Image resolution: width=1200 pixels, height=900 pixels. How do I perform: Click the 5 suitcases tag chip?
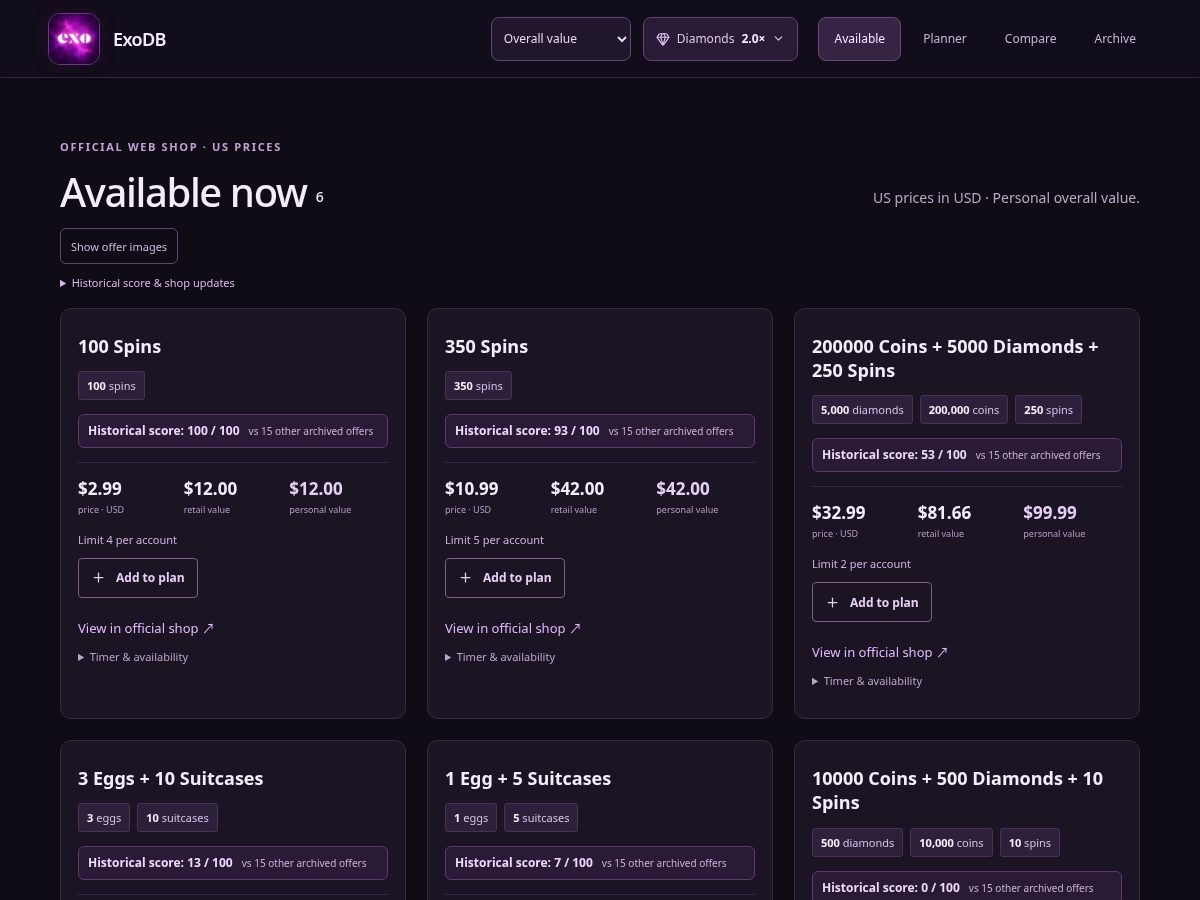[541, 818]
